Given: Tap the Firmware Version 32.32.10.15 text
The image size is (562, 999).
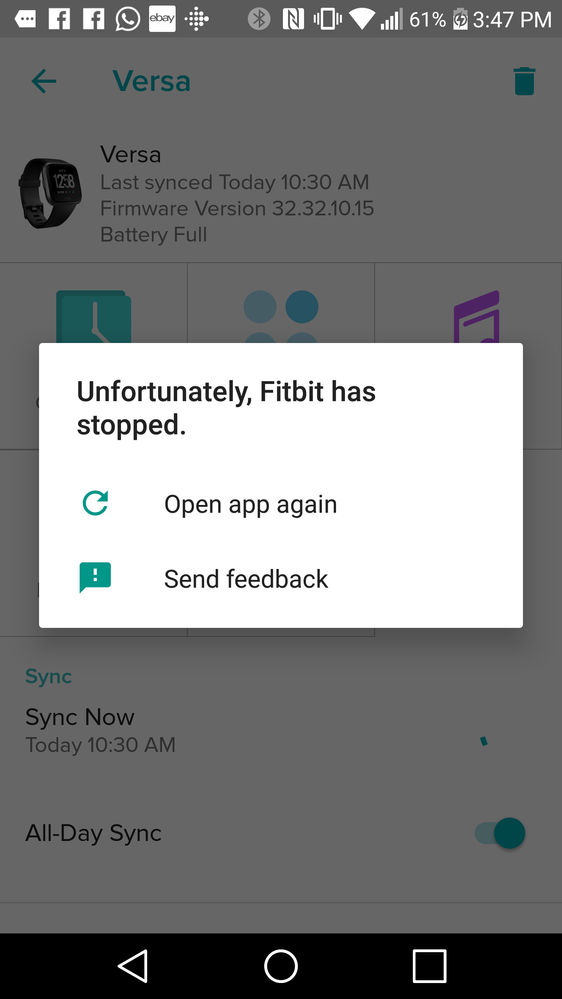Looking at the screenshot, I should point(237,208).
